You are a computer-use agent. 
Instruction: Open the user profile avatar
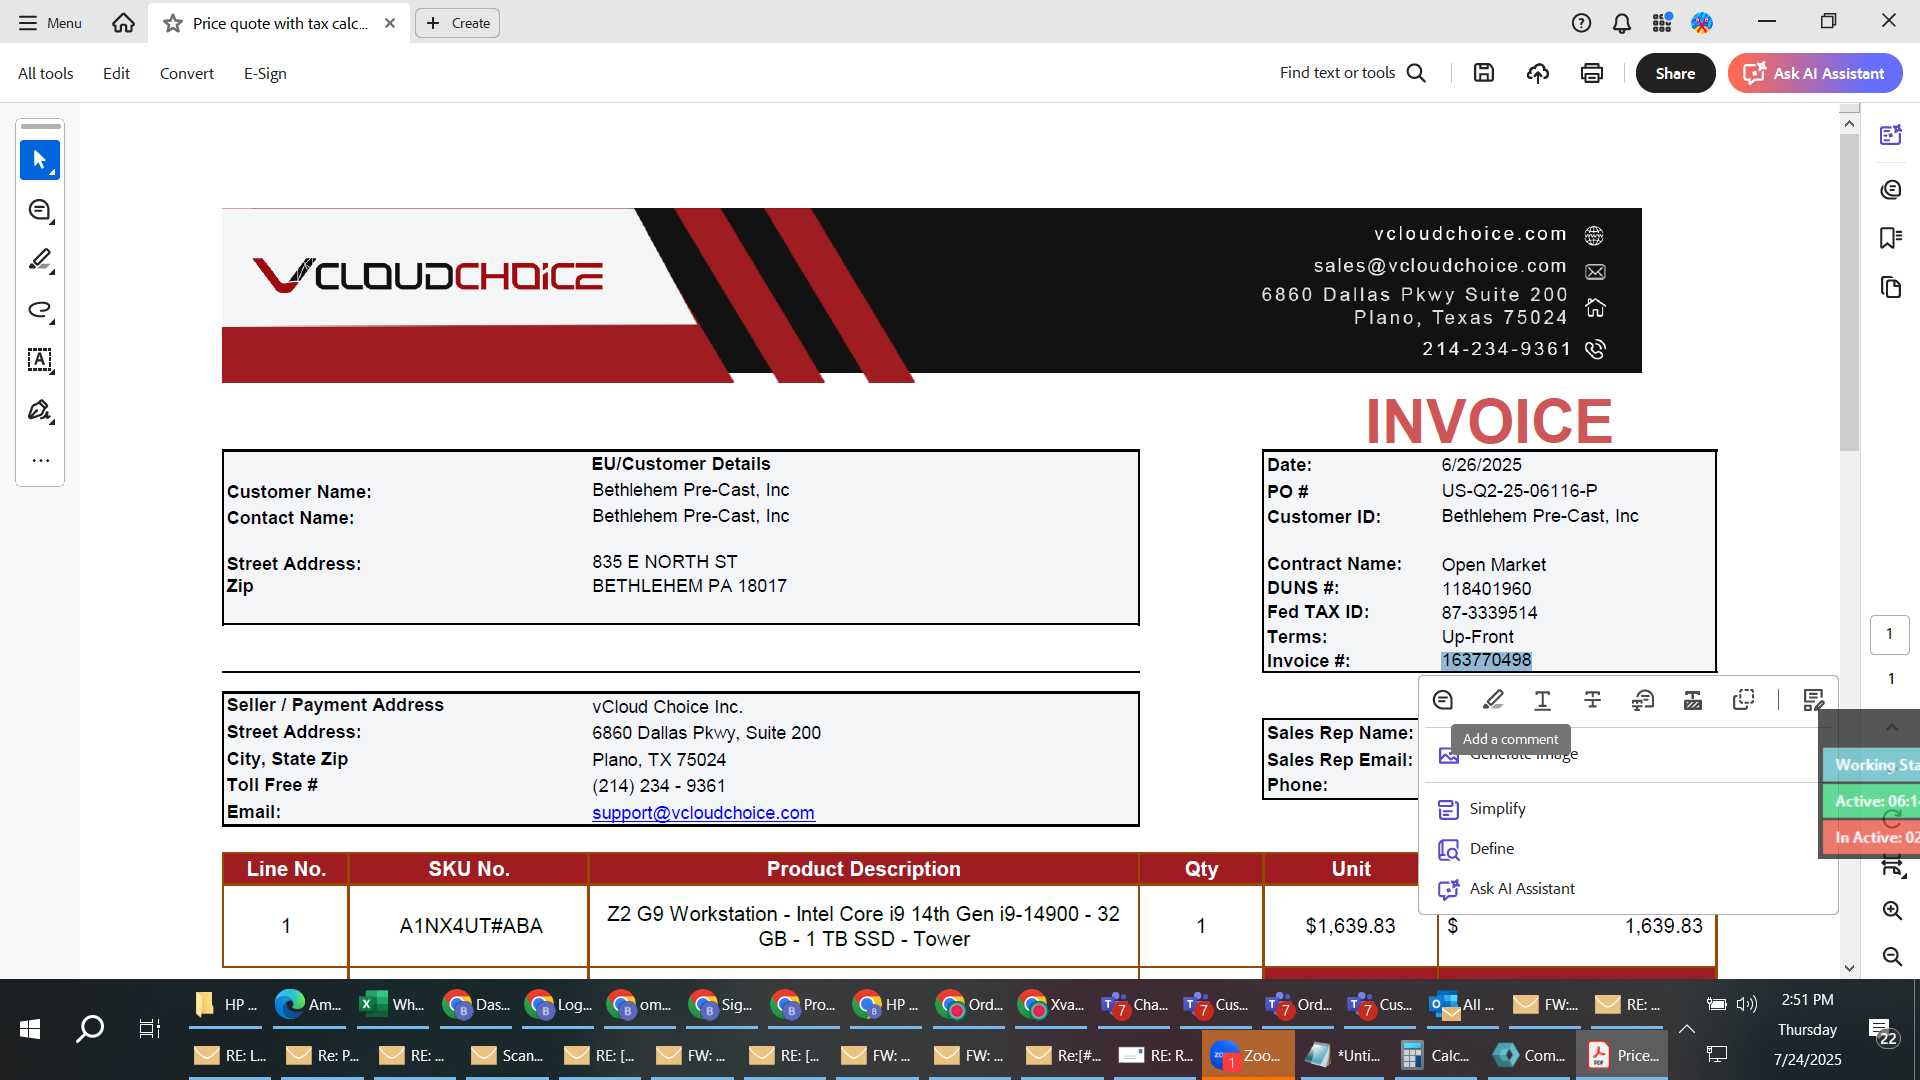[1702, 22]
